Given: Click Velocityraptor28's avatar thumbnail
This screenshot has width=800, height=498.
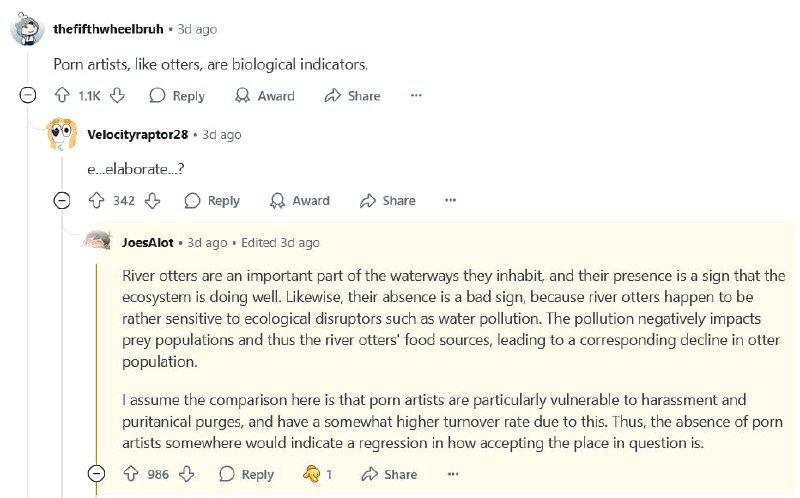Looking at the screenshot, I should pos(62,134).
